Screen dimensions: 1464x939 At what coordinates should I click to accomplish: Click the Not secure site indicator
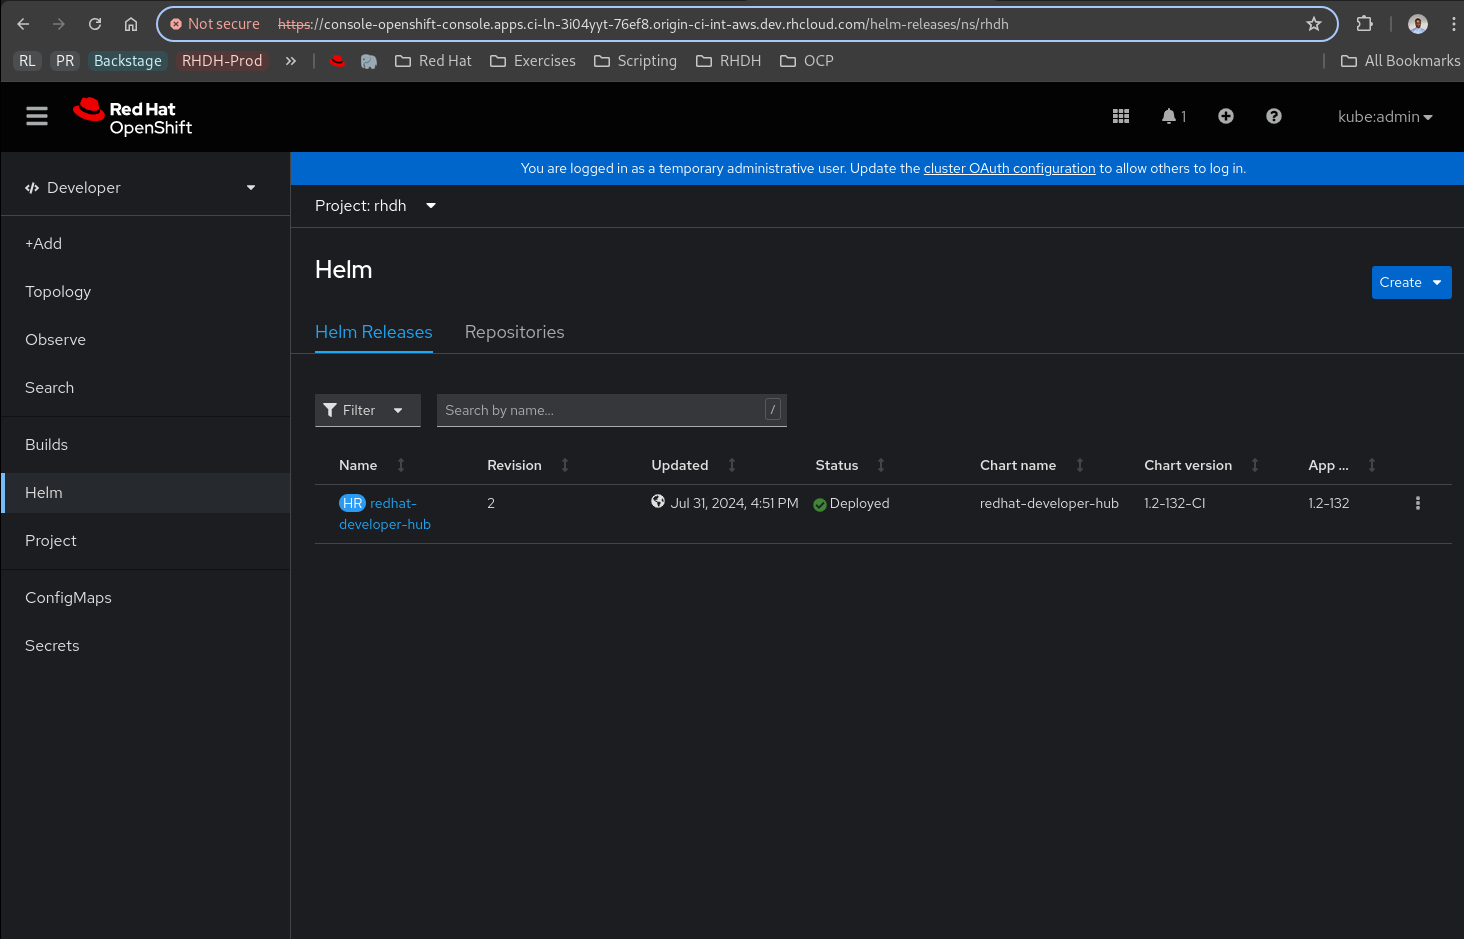(x=214, y=24)
